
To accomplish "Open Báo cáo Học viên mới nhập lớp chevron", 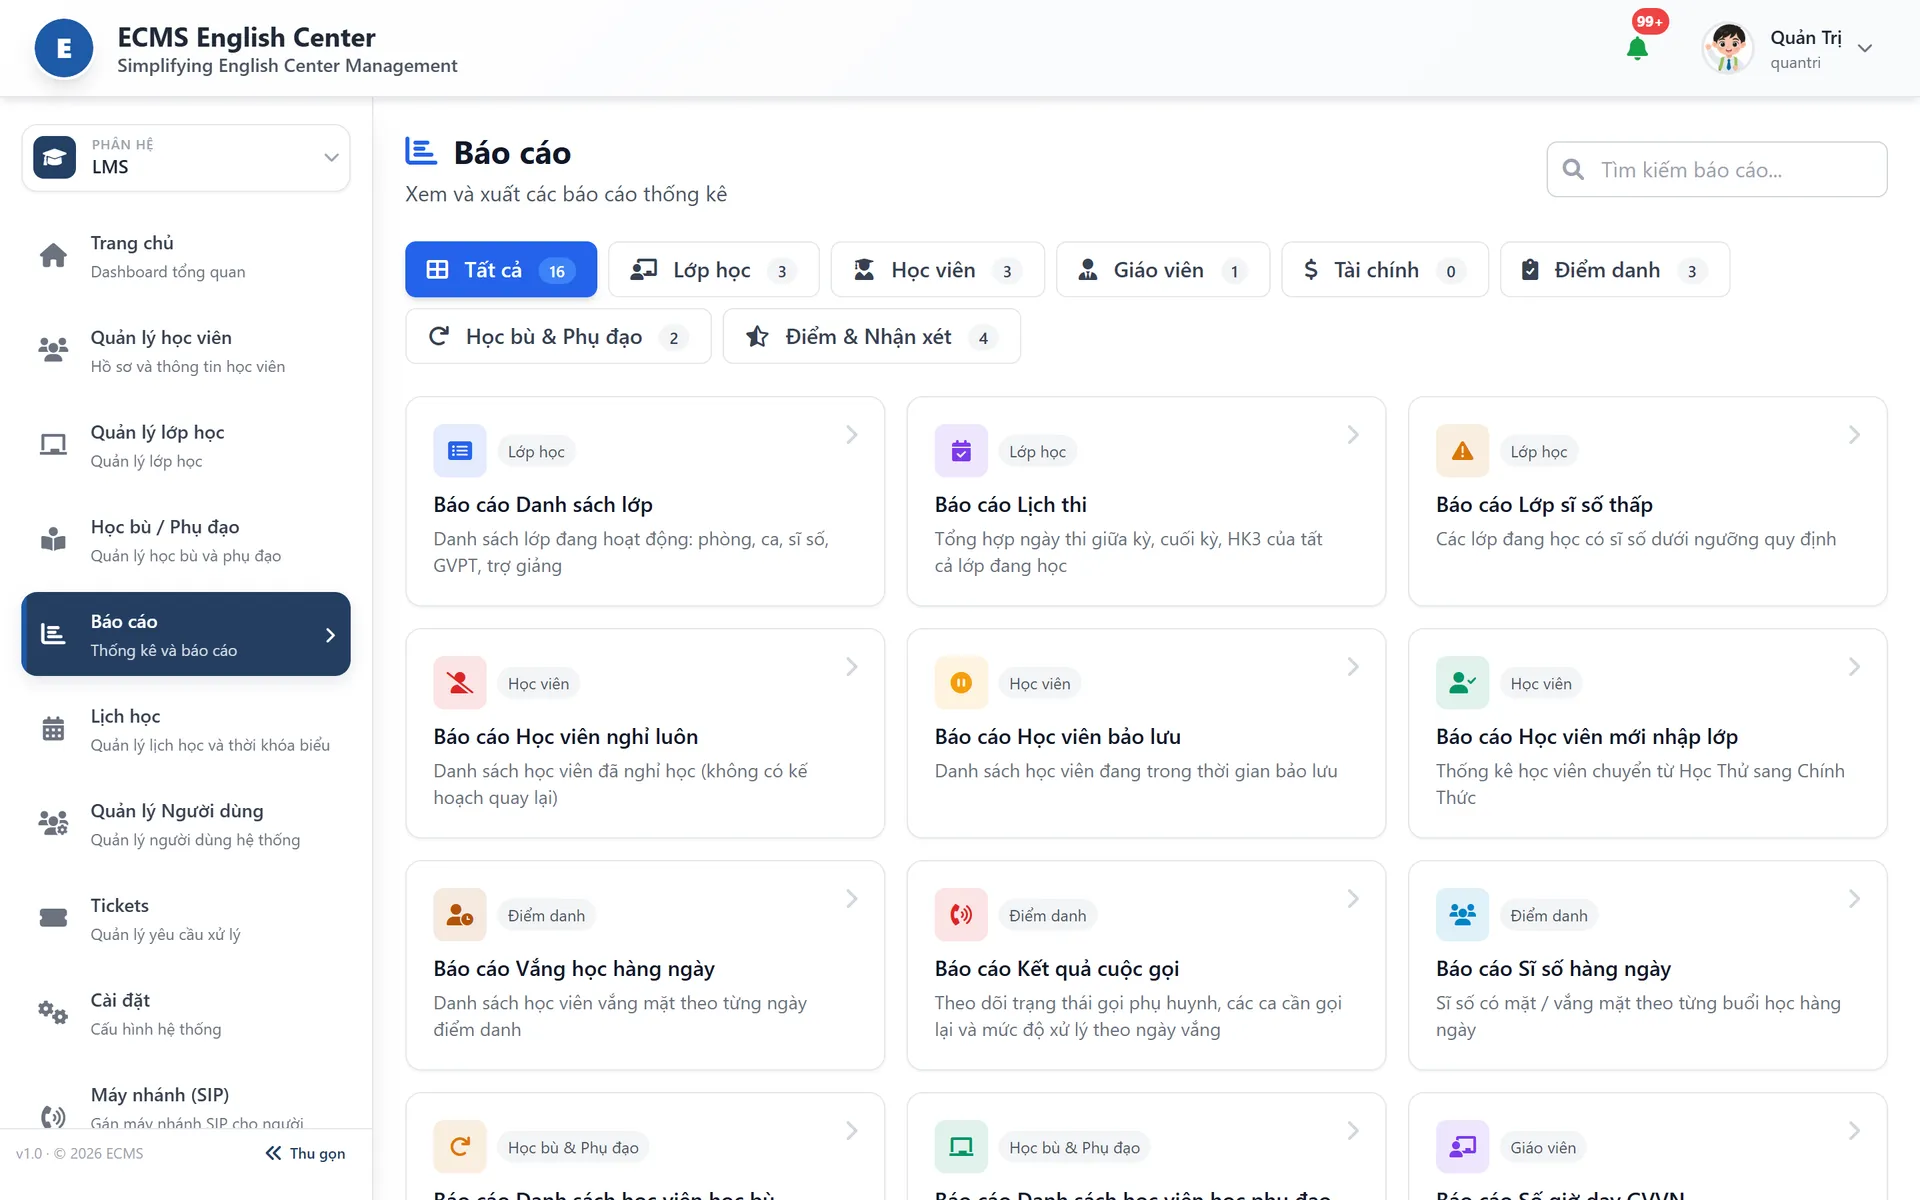I will (x=1854, y=667).
